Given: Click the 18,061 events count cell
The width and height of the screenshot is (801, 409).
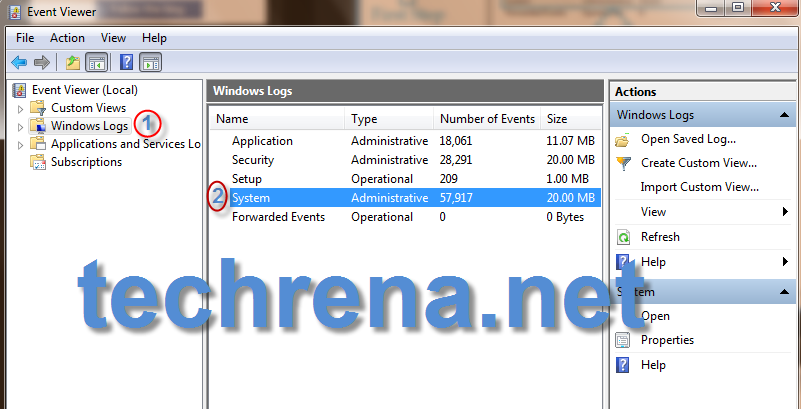Looking at the screenshot, I should (x=456, y=141).
